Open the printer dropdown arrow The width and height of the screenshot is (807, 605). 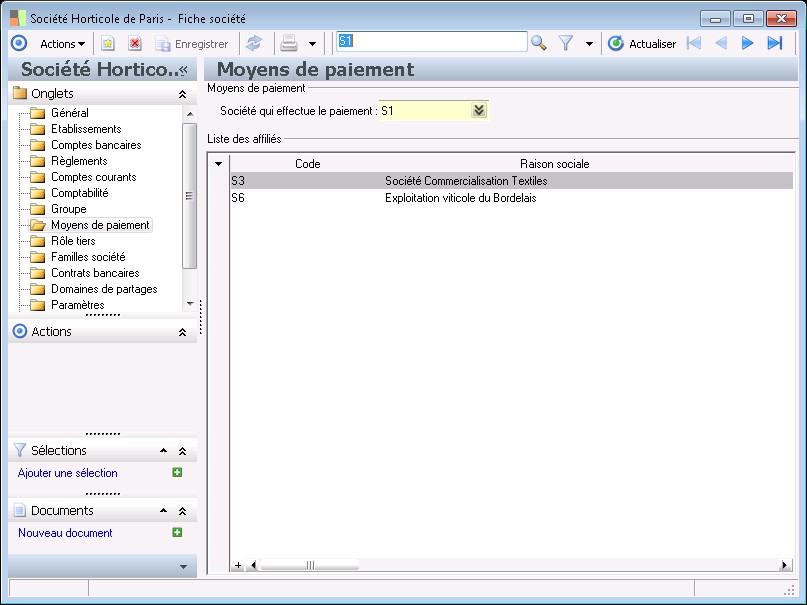tap(312, 44)
